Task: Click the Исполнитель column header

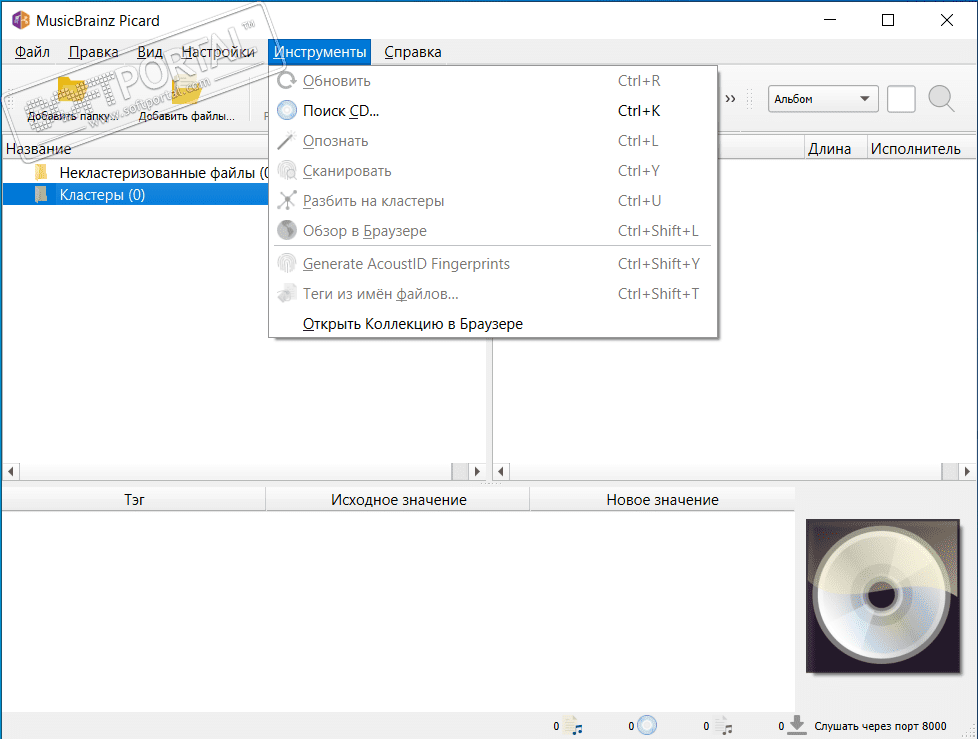Action: point(921,149)
